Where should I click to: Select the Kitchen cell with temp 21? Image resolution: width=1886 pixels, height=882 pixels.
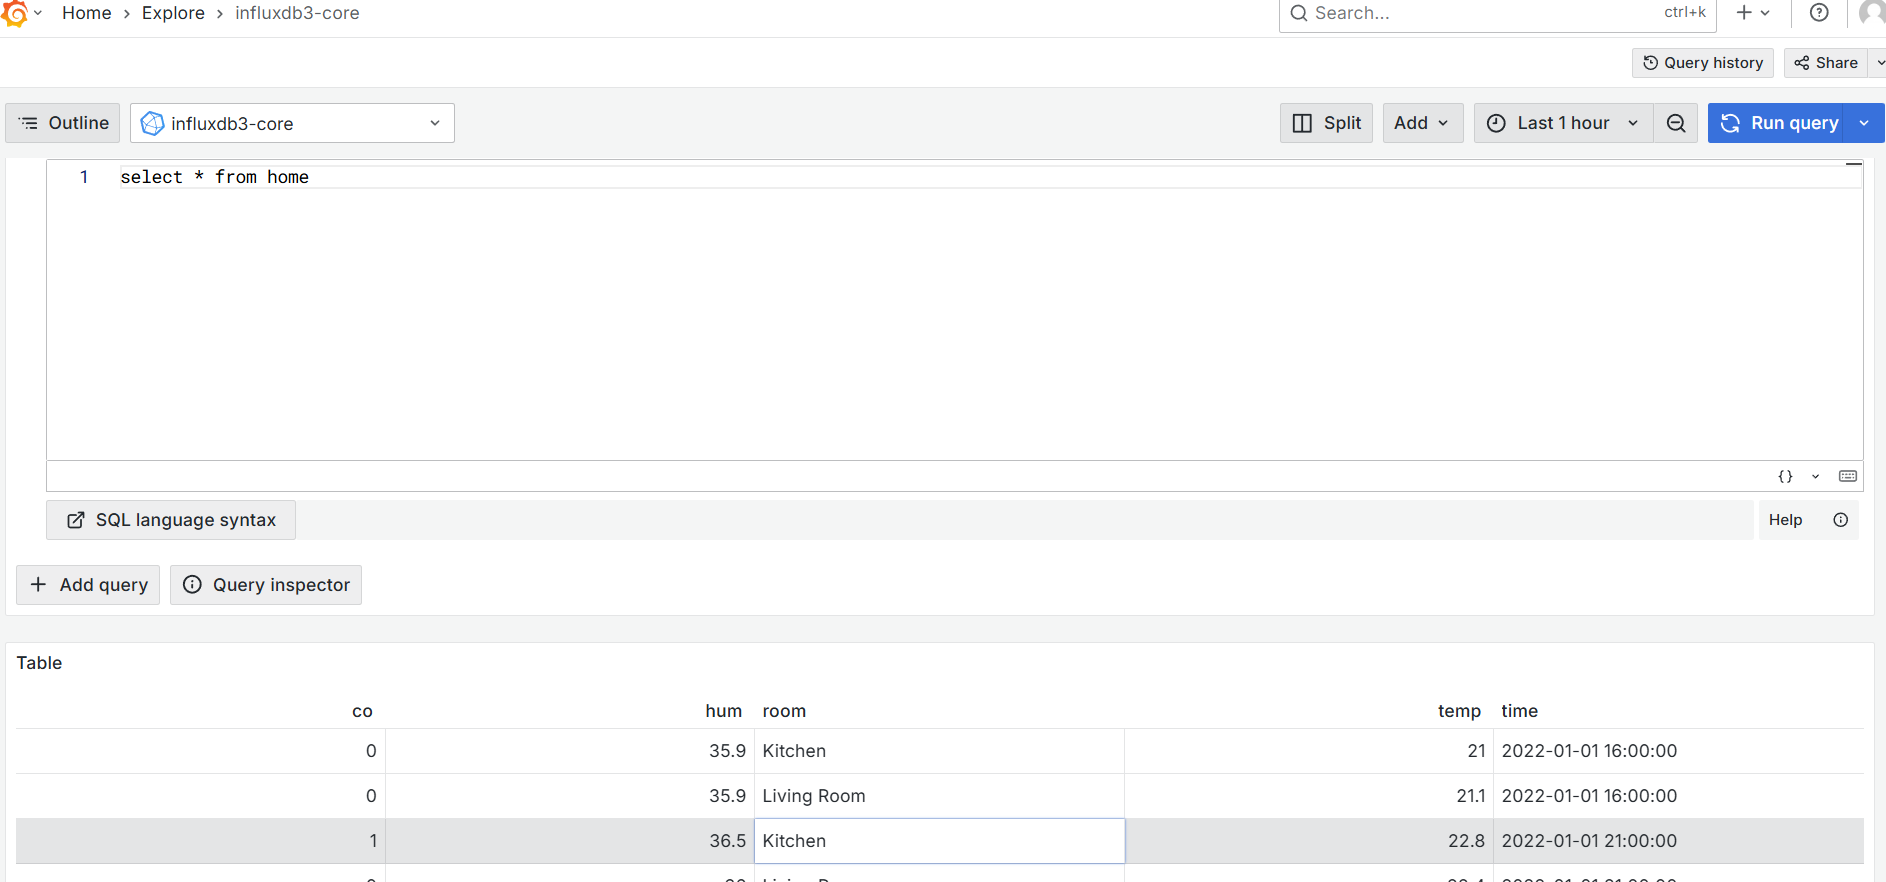[939, 751]
